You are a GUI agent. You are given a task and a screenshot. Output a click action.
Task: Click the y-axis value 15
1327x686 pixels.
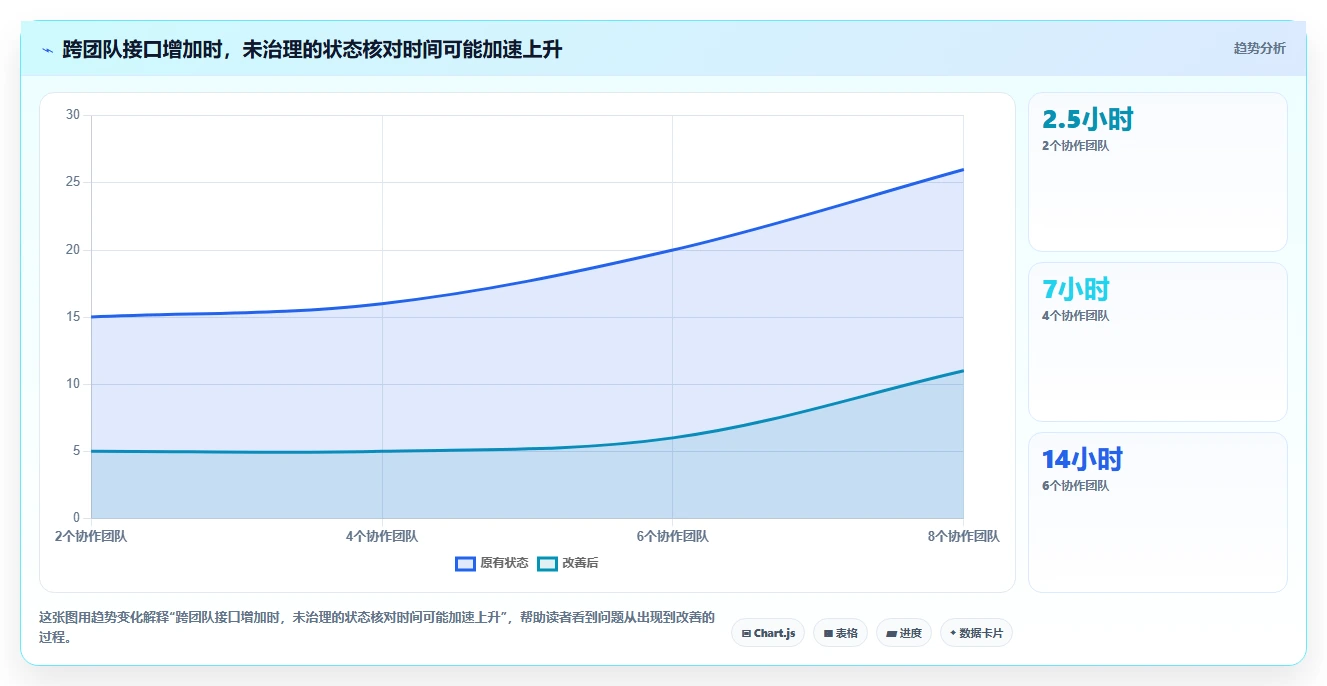[72, 316]
